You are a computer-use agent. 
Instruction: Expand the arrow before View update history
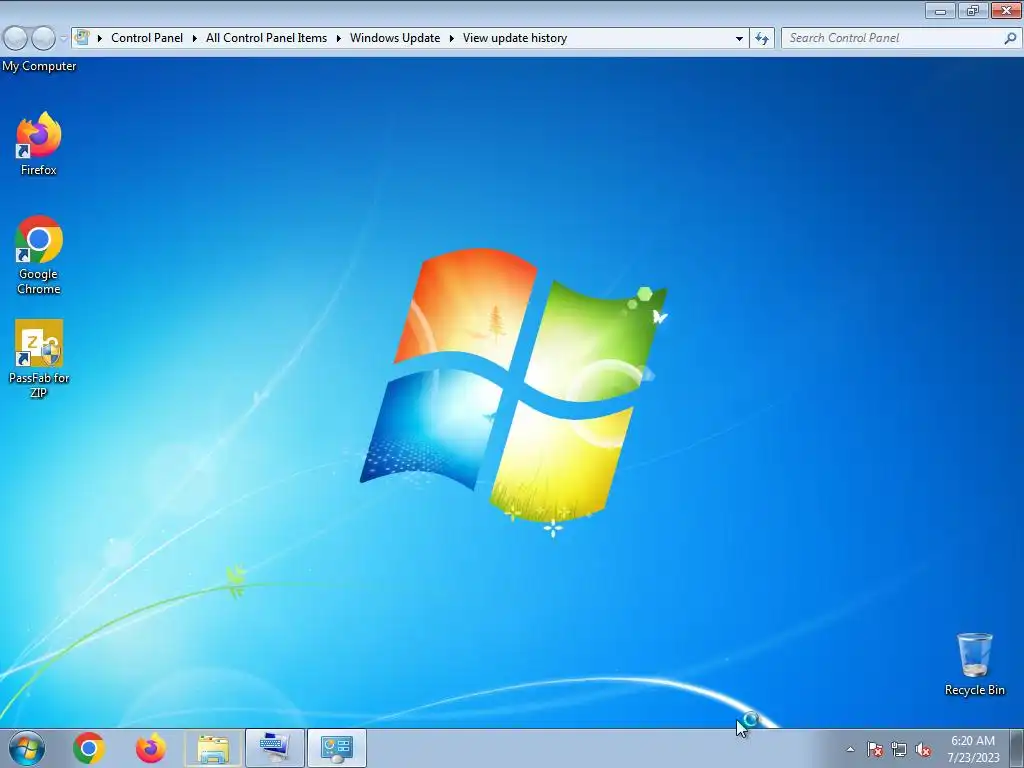tap(451, 38)
